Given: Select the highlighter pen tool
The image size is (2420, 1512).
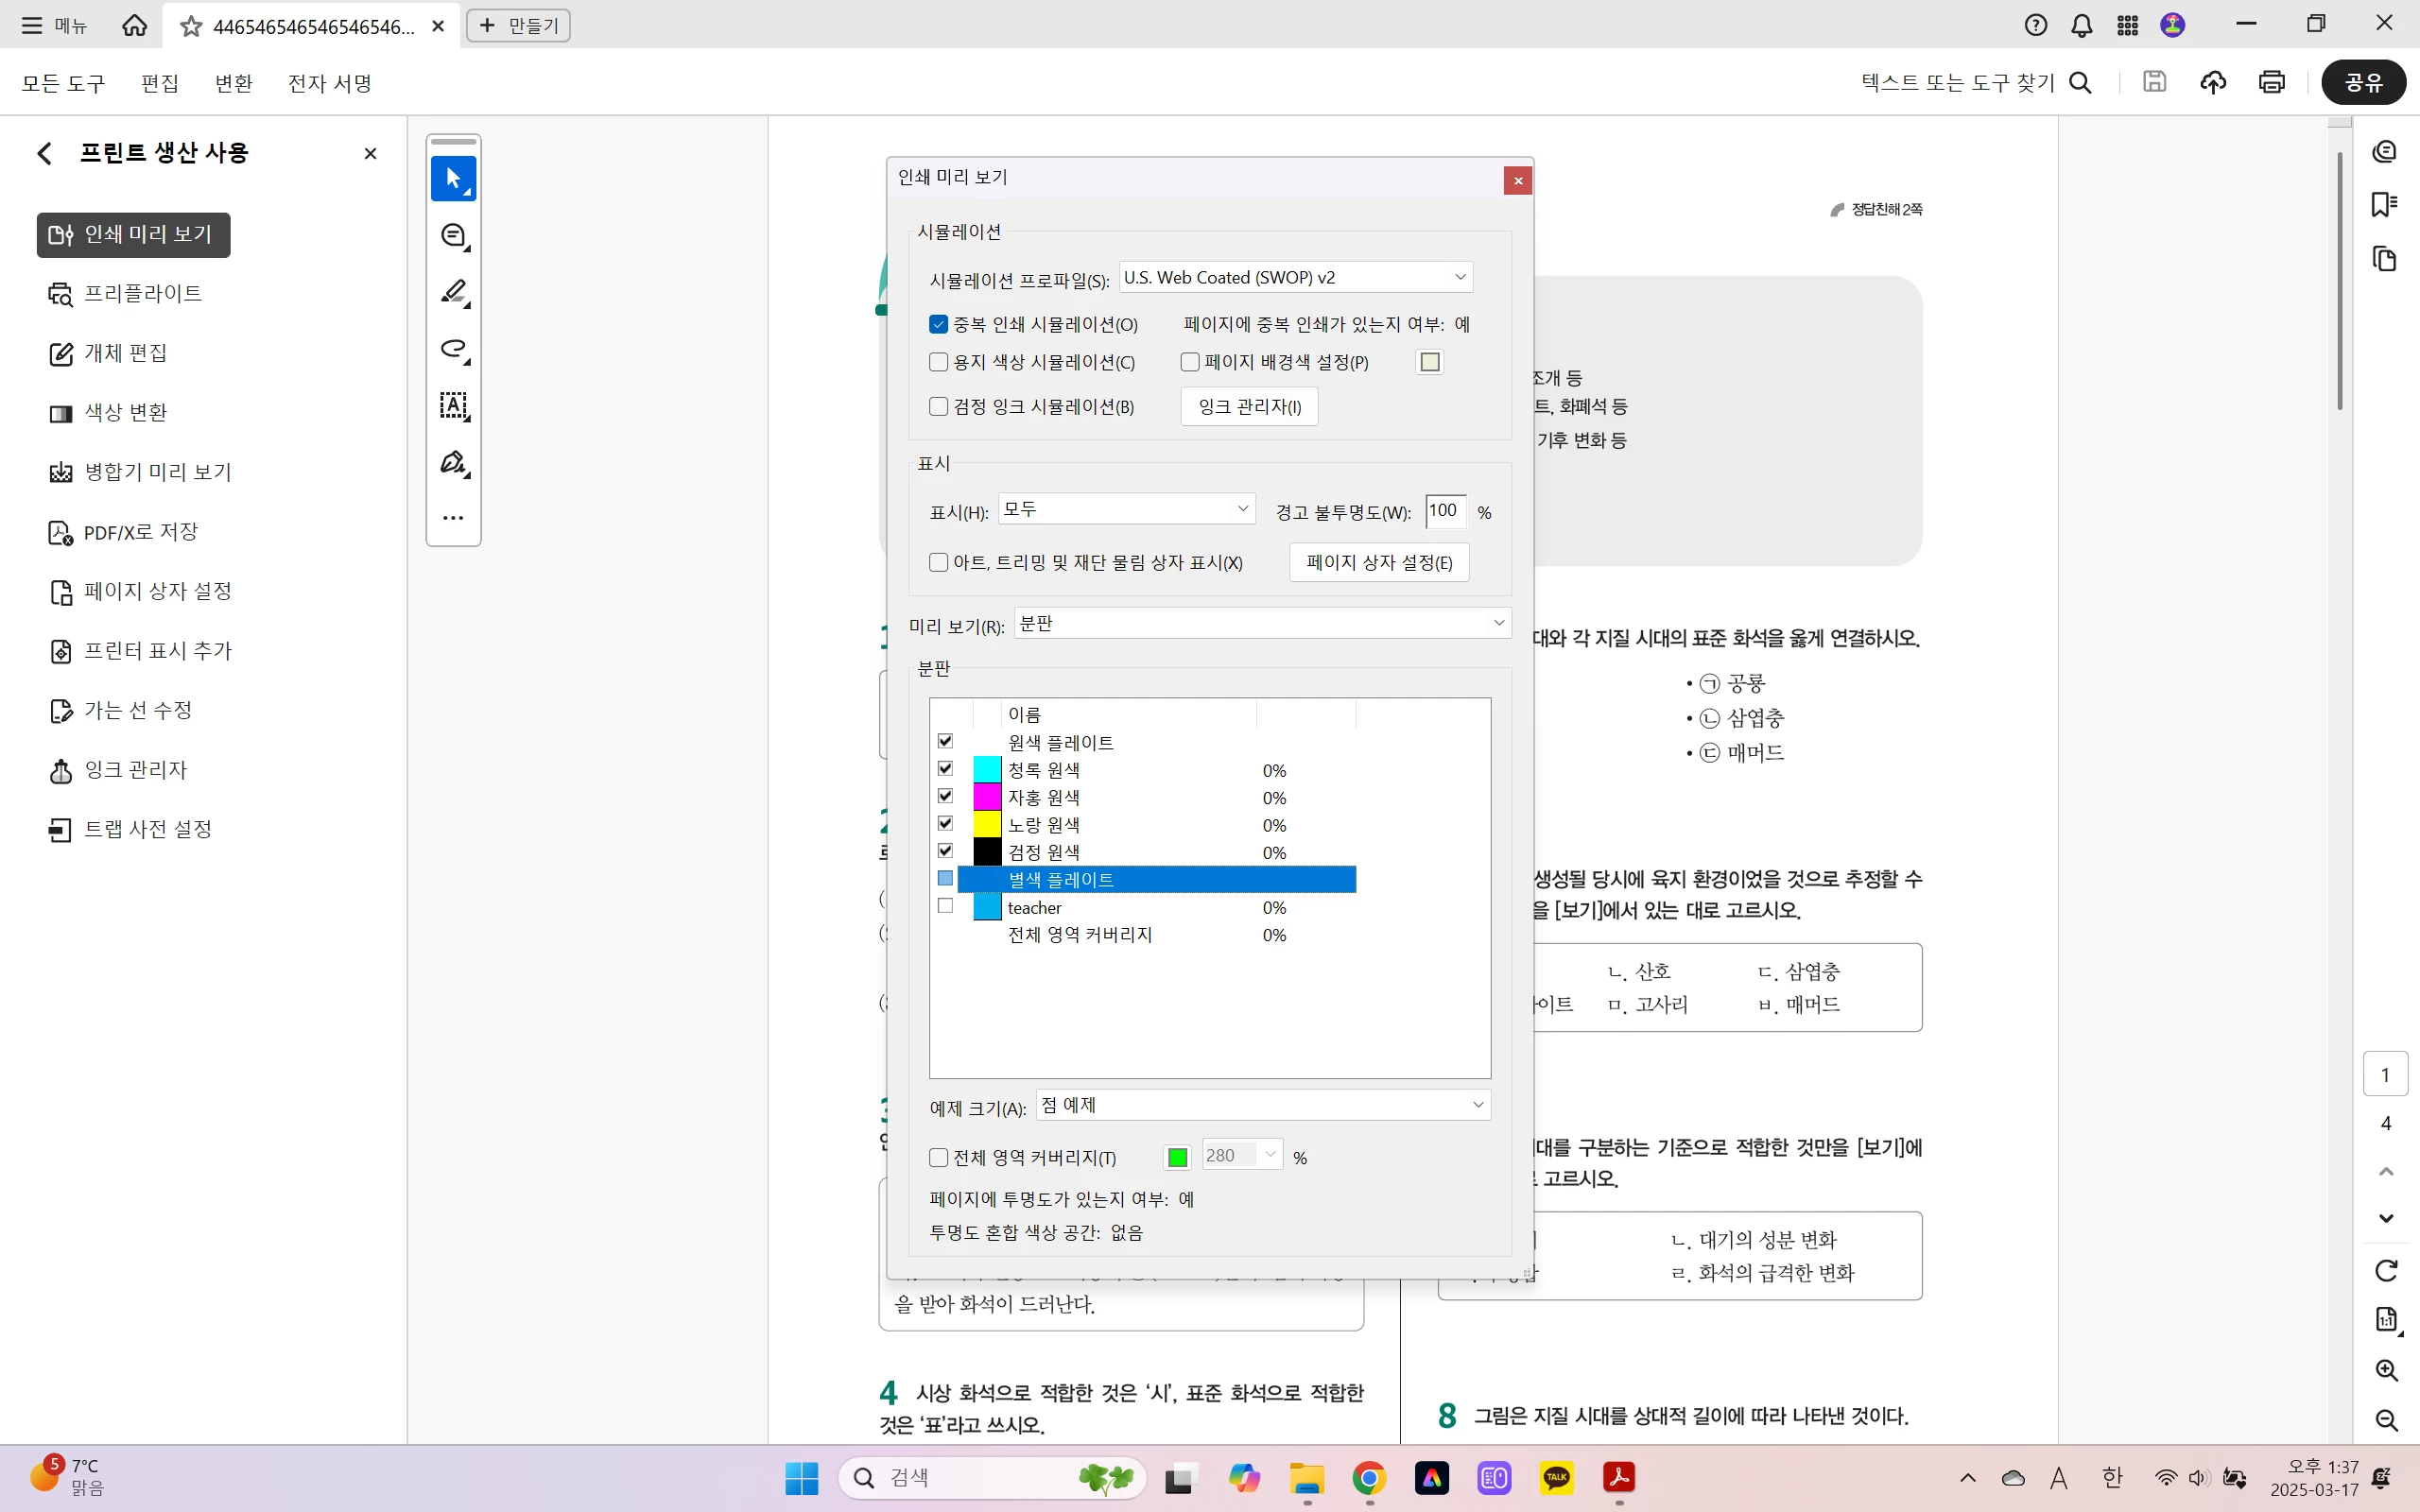Looking at the screenshot, I should click(453, 292).
